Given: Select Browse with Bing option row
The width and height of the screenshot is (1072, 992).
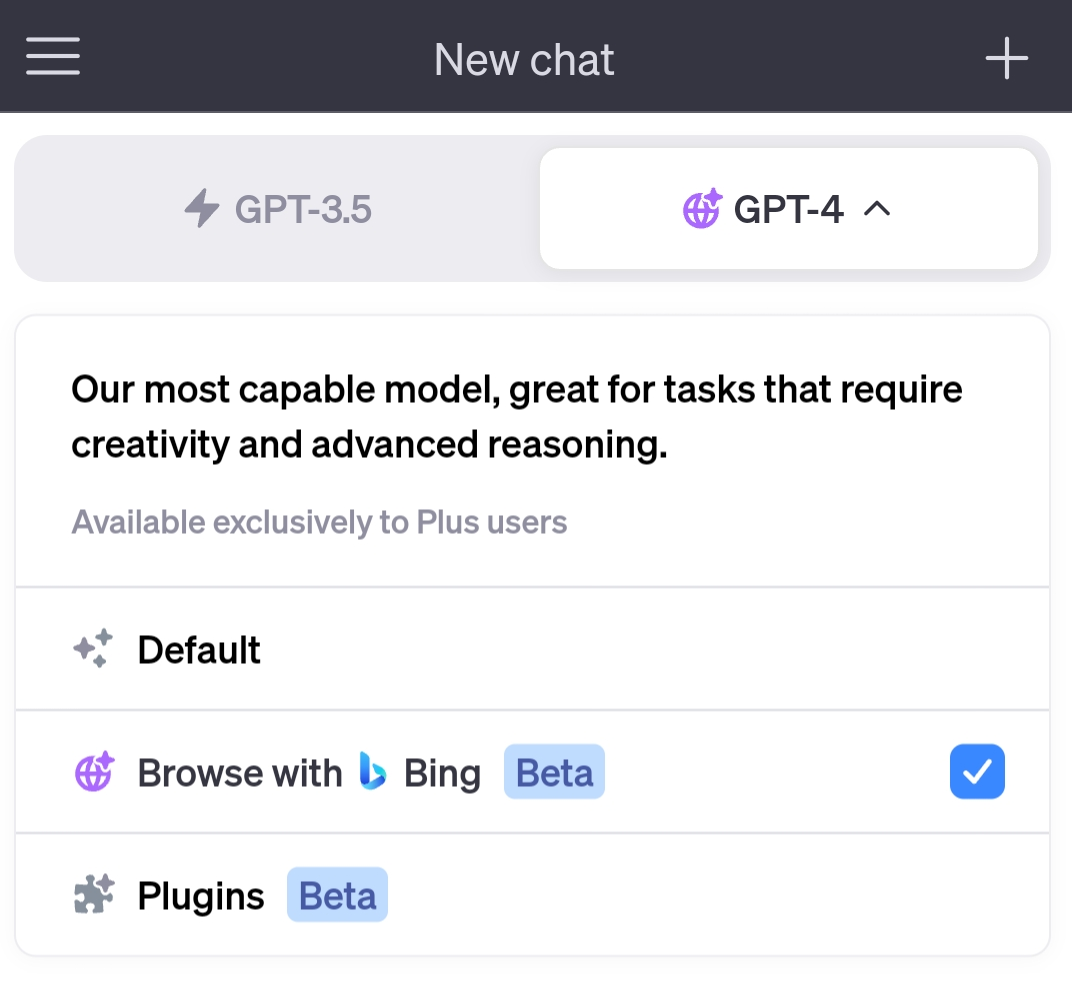Looking at the screenshot, I should (x=532, y=772).
